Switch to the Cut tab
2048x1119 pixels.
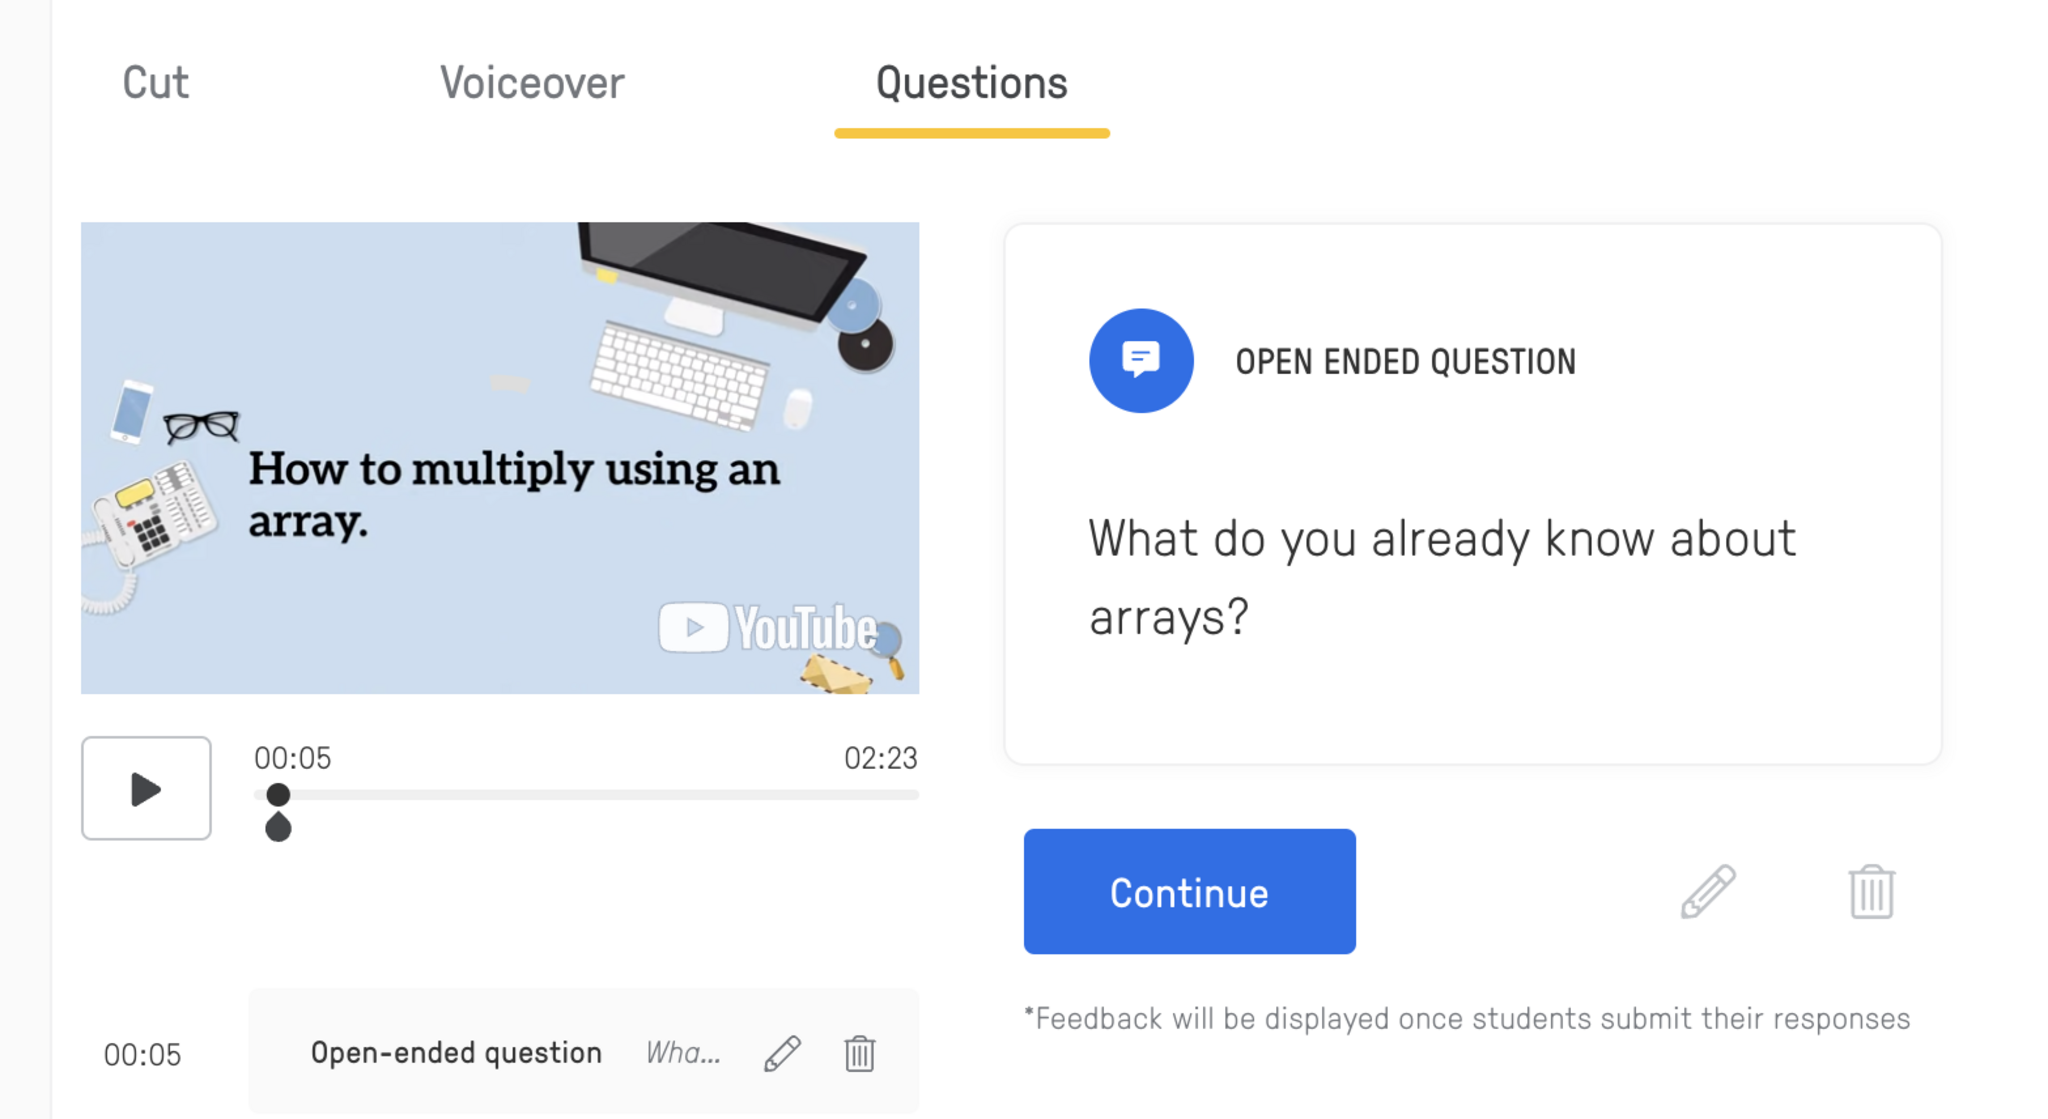pyautogui.click(x=155, y=83)
